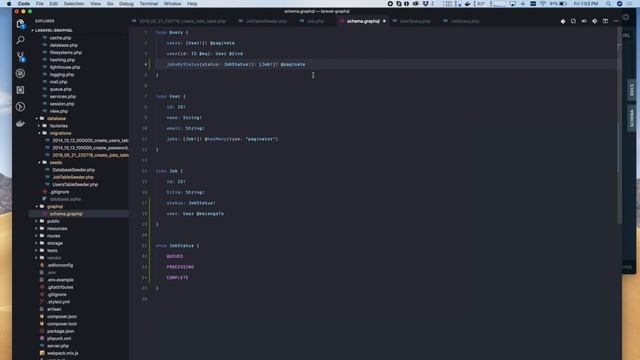Open the View menu
The height and width of the screenshot is (360, 640).
95,4
